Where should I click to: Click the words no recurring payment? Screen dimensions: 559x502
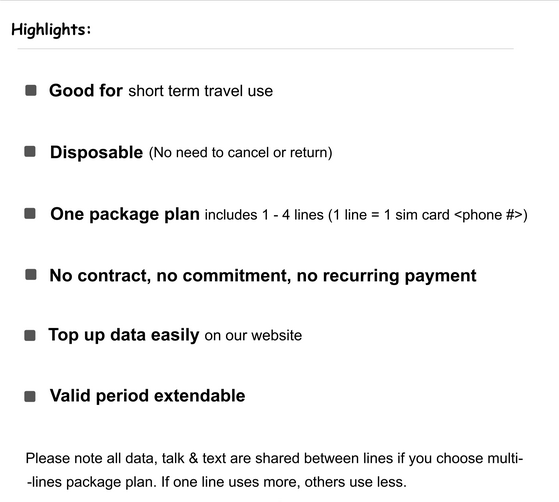tap(386, 276)
